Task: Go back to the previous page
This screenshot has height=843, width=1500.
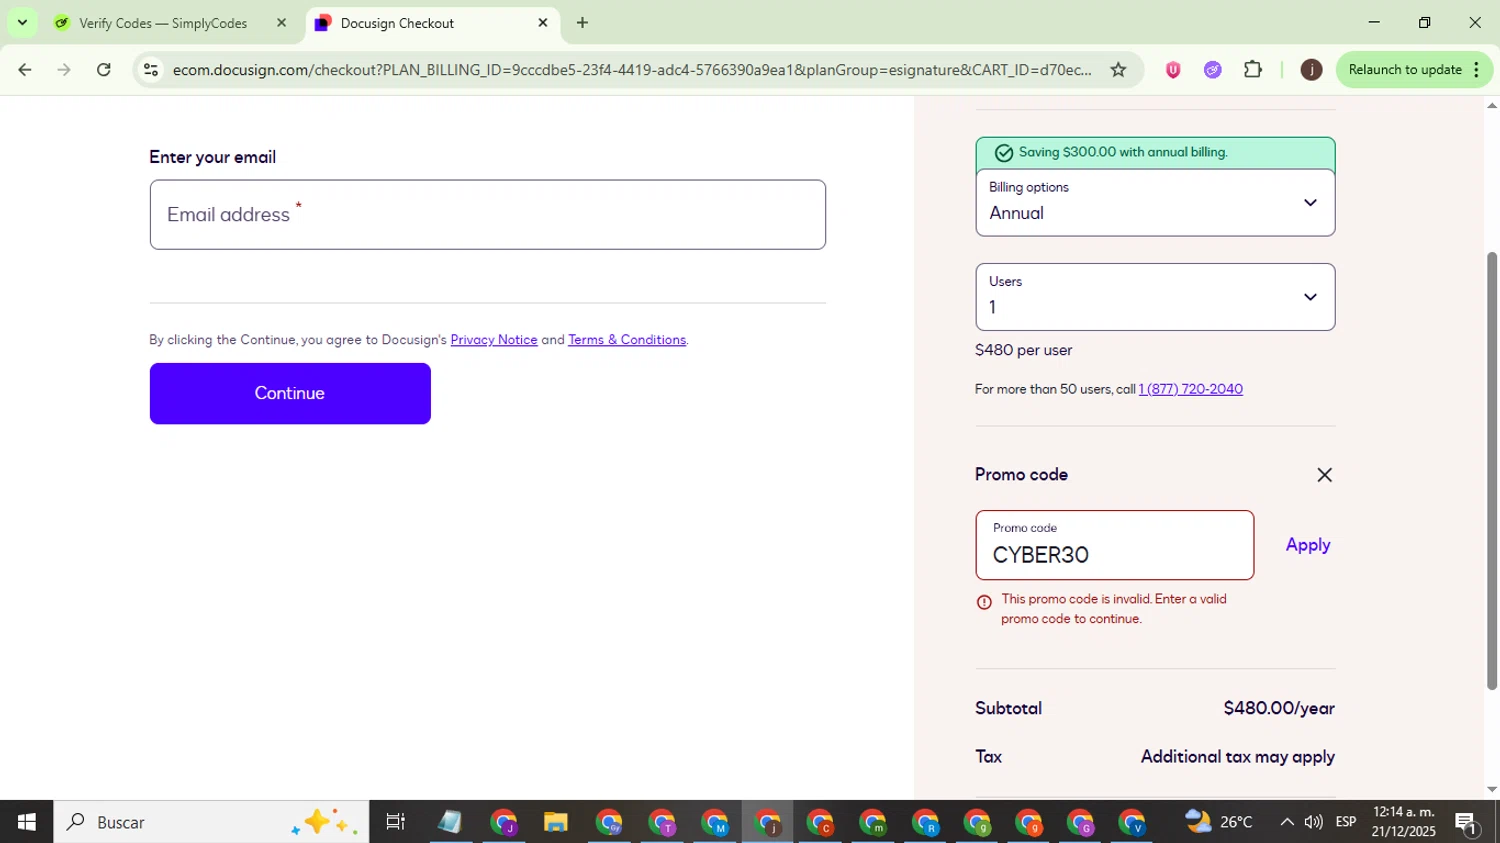Action: 25,70
